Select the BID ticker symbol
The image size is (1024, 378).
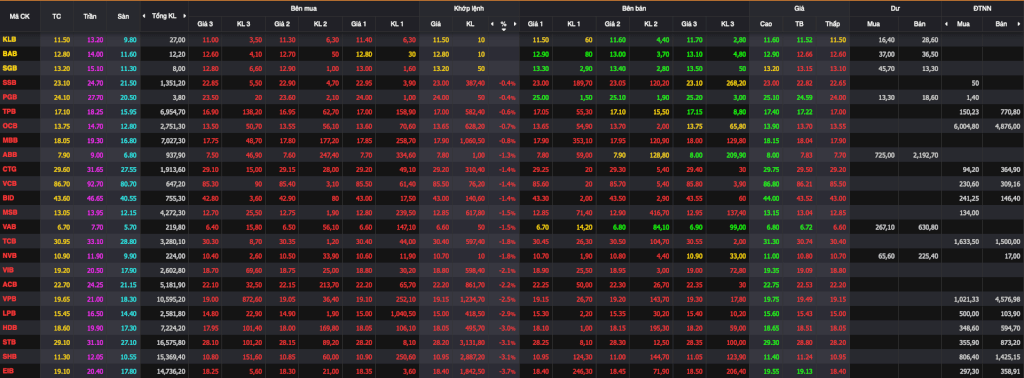(9, 197)
